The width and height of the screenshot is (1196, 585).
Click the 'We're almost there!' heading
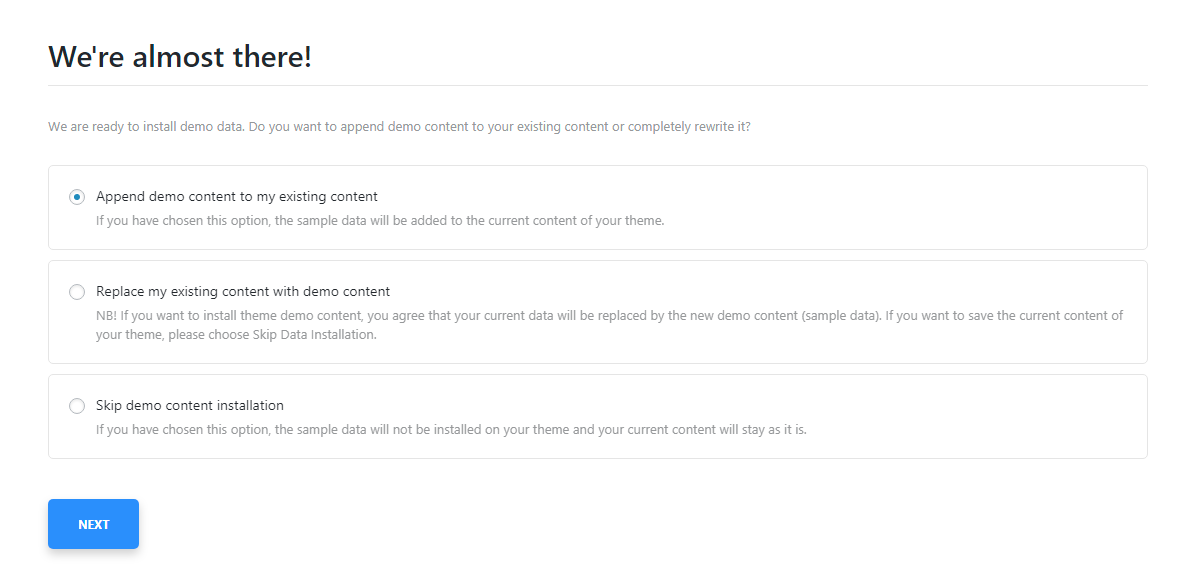coord(180,57)
